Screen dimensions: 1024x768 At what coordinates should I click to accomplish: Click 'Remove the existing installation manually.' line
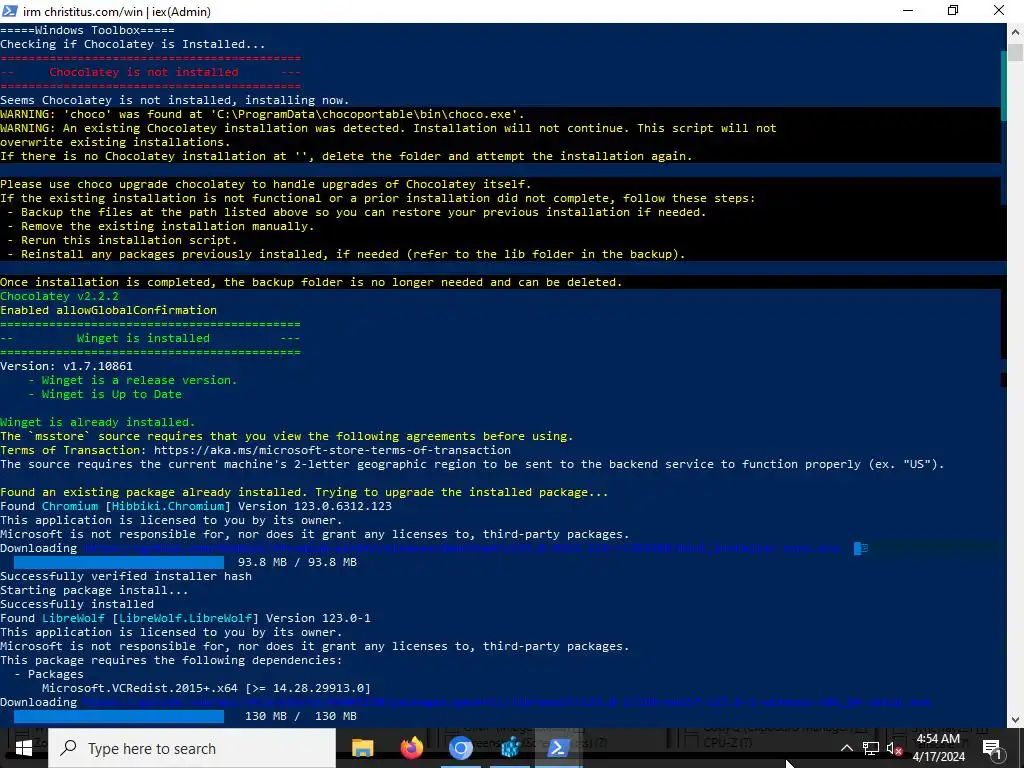pyautogui.click(x=161, y=226)
